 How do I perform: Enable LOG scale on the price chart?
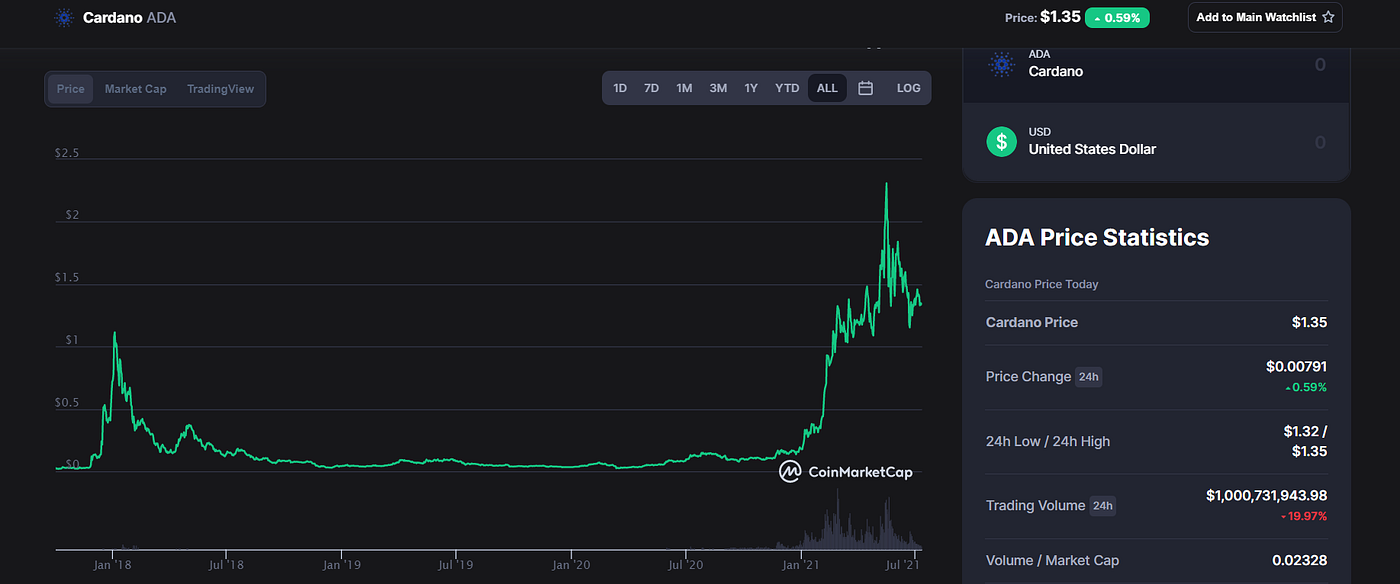908,88
